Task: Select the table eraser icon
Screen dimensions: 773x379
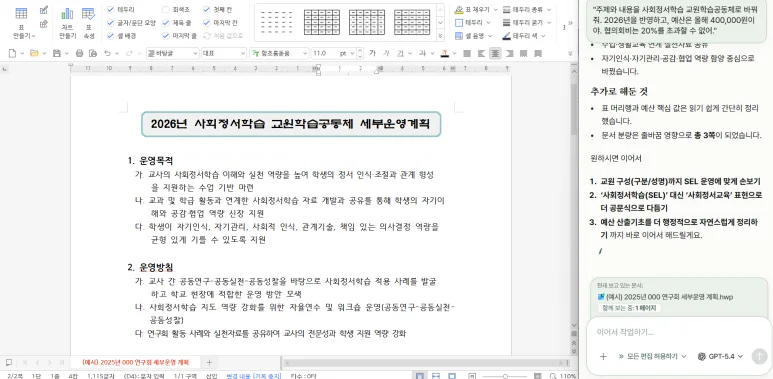Action: pyautogui.click(x=44, y=24)
